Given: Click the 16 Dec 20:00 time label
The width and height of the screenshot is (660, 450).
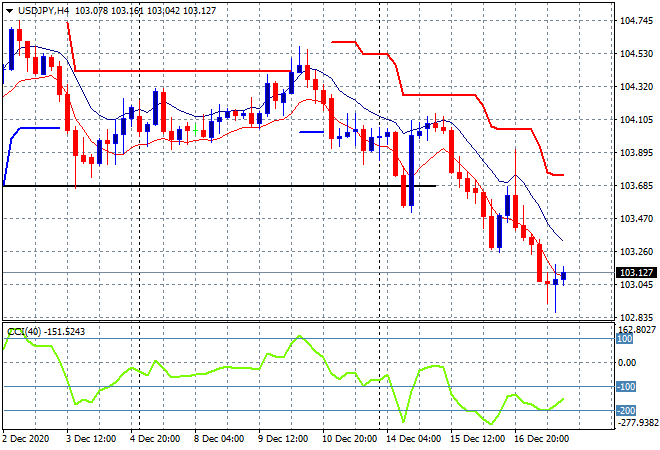Looking at the screenshot, I should pyautogui.click(x=542, y=439).
